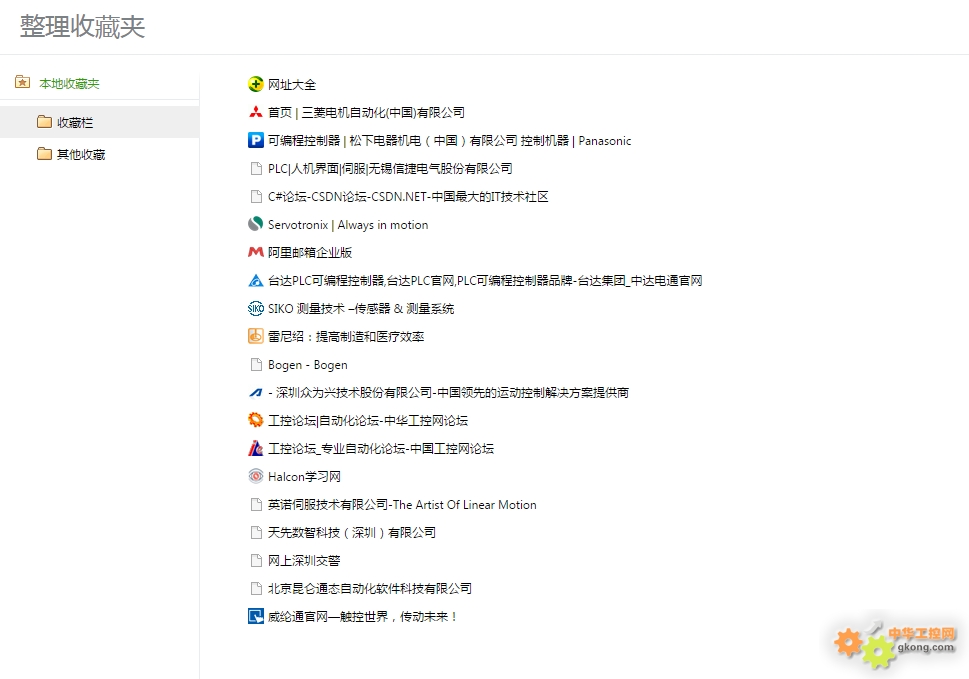
Task: Open Servotronix | Always in motion bookmark
Action: [x=348, y=225]
